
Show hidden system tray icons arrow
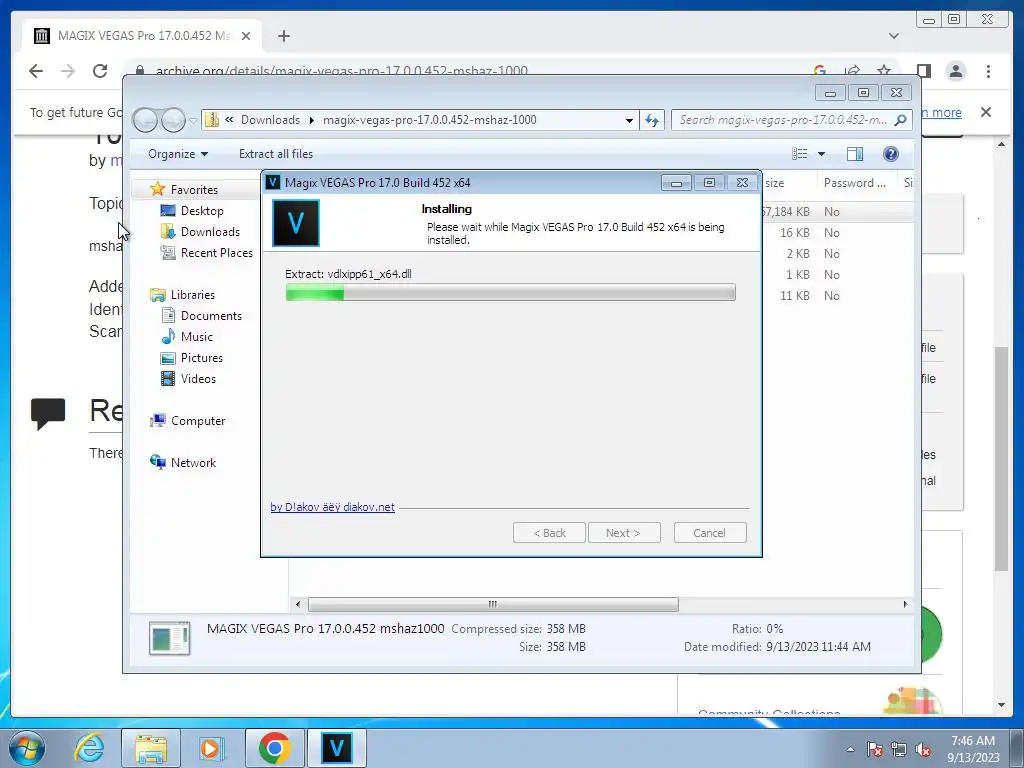click(850, 749)
